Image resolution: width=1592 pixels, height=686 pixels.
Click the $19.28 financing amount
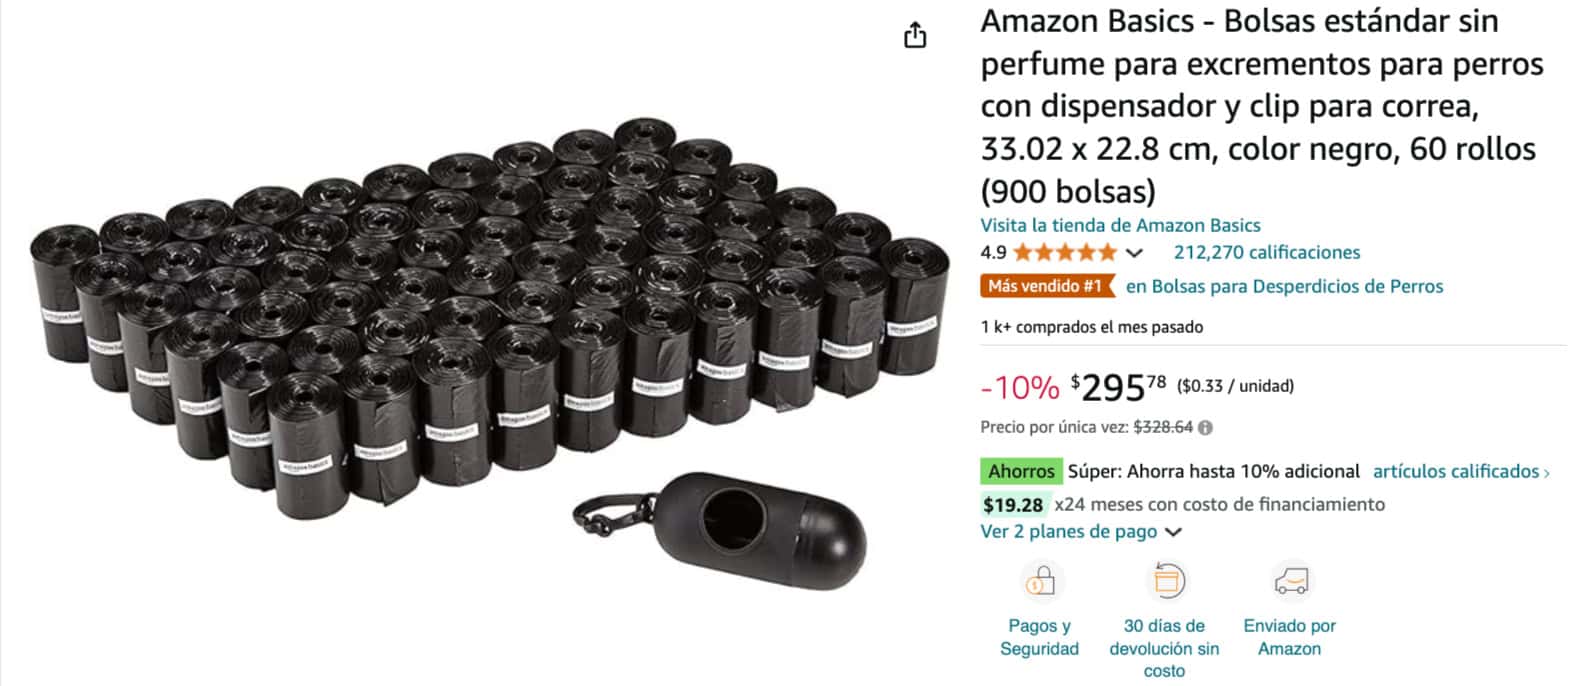pyautogui.click(x=1013, y=504)
